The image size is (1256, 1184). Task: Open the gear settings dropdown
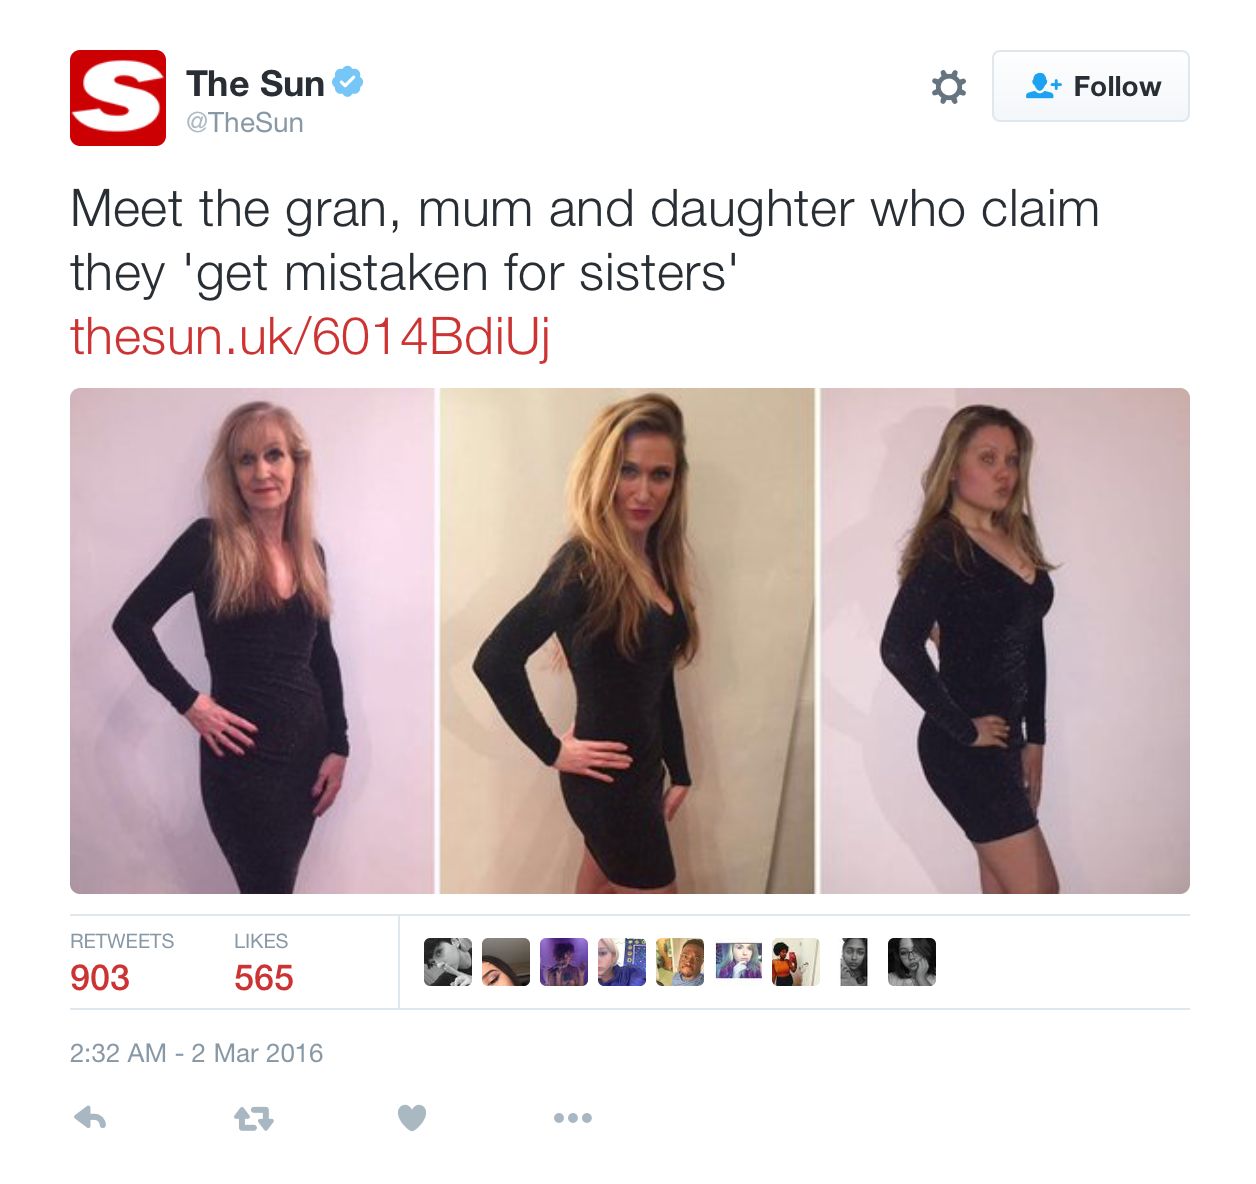click(x=949, y=87)
